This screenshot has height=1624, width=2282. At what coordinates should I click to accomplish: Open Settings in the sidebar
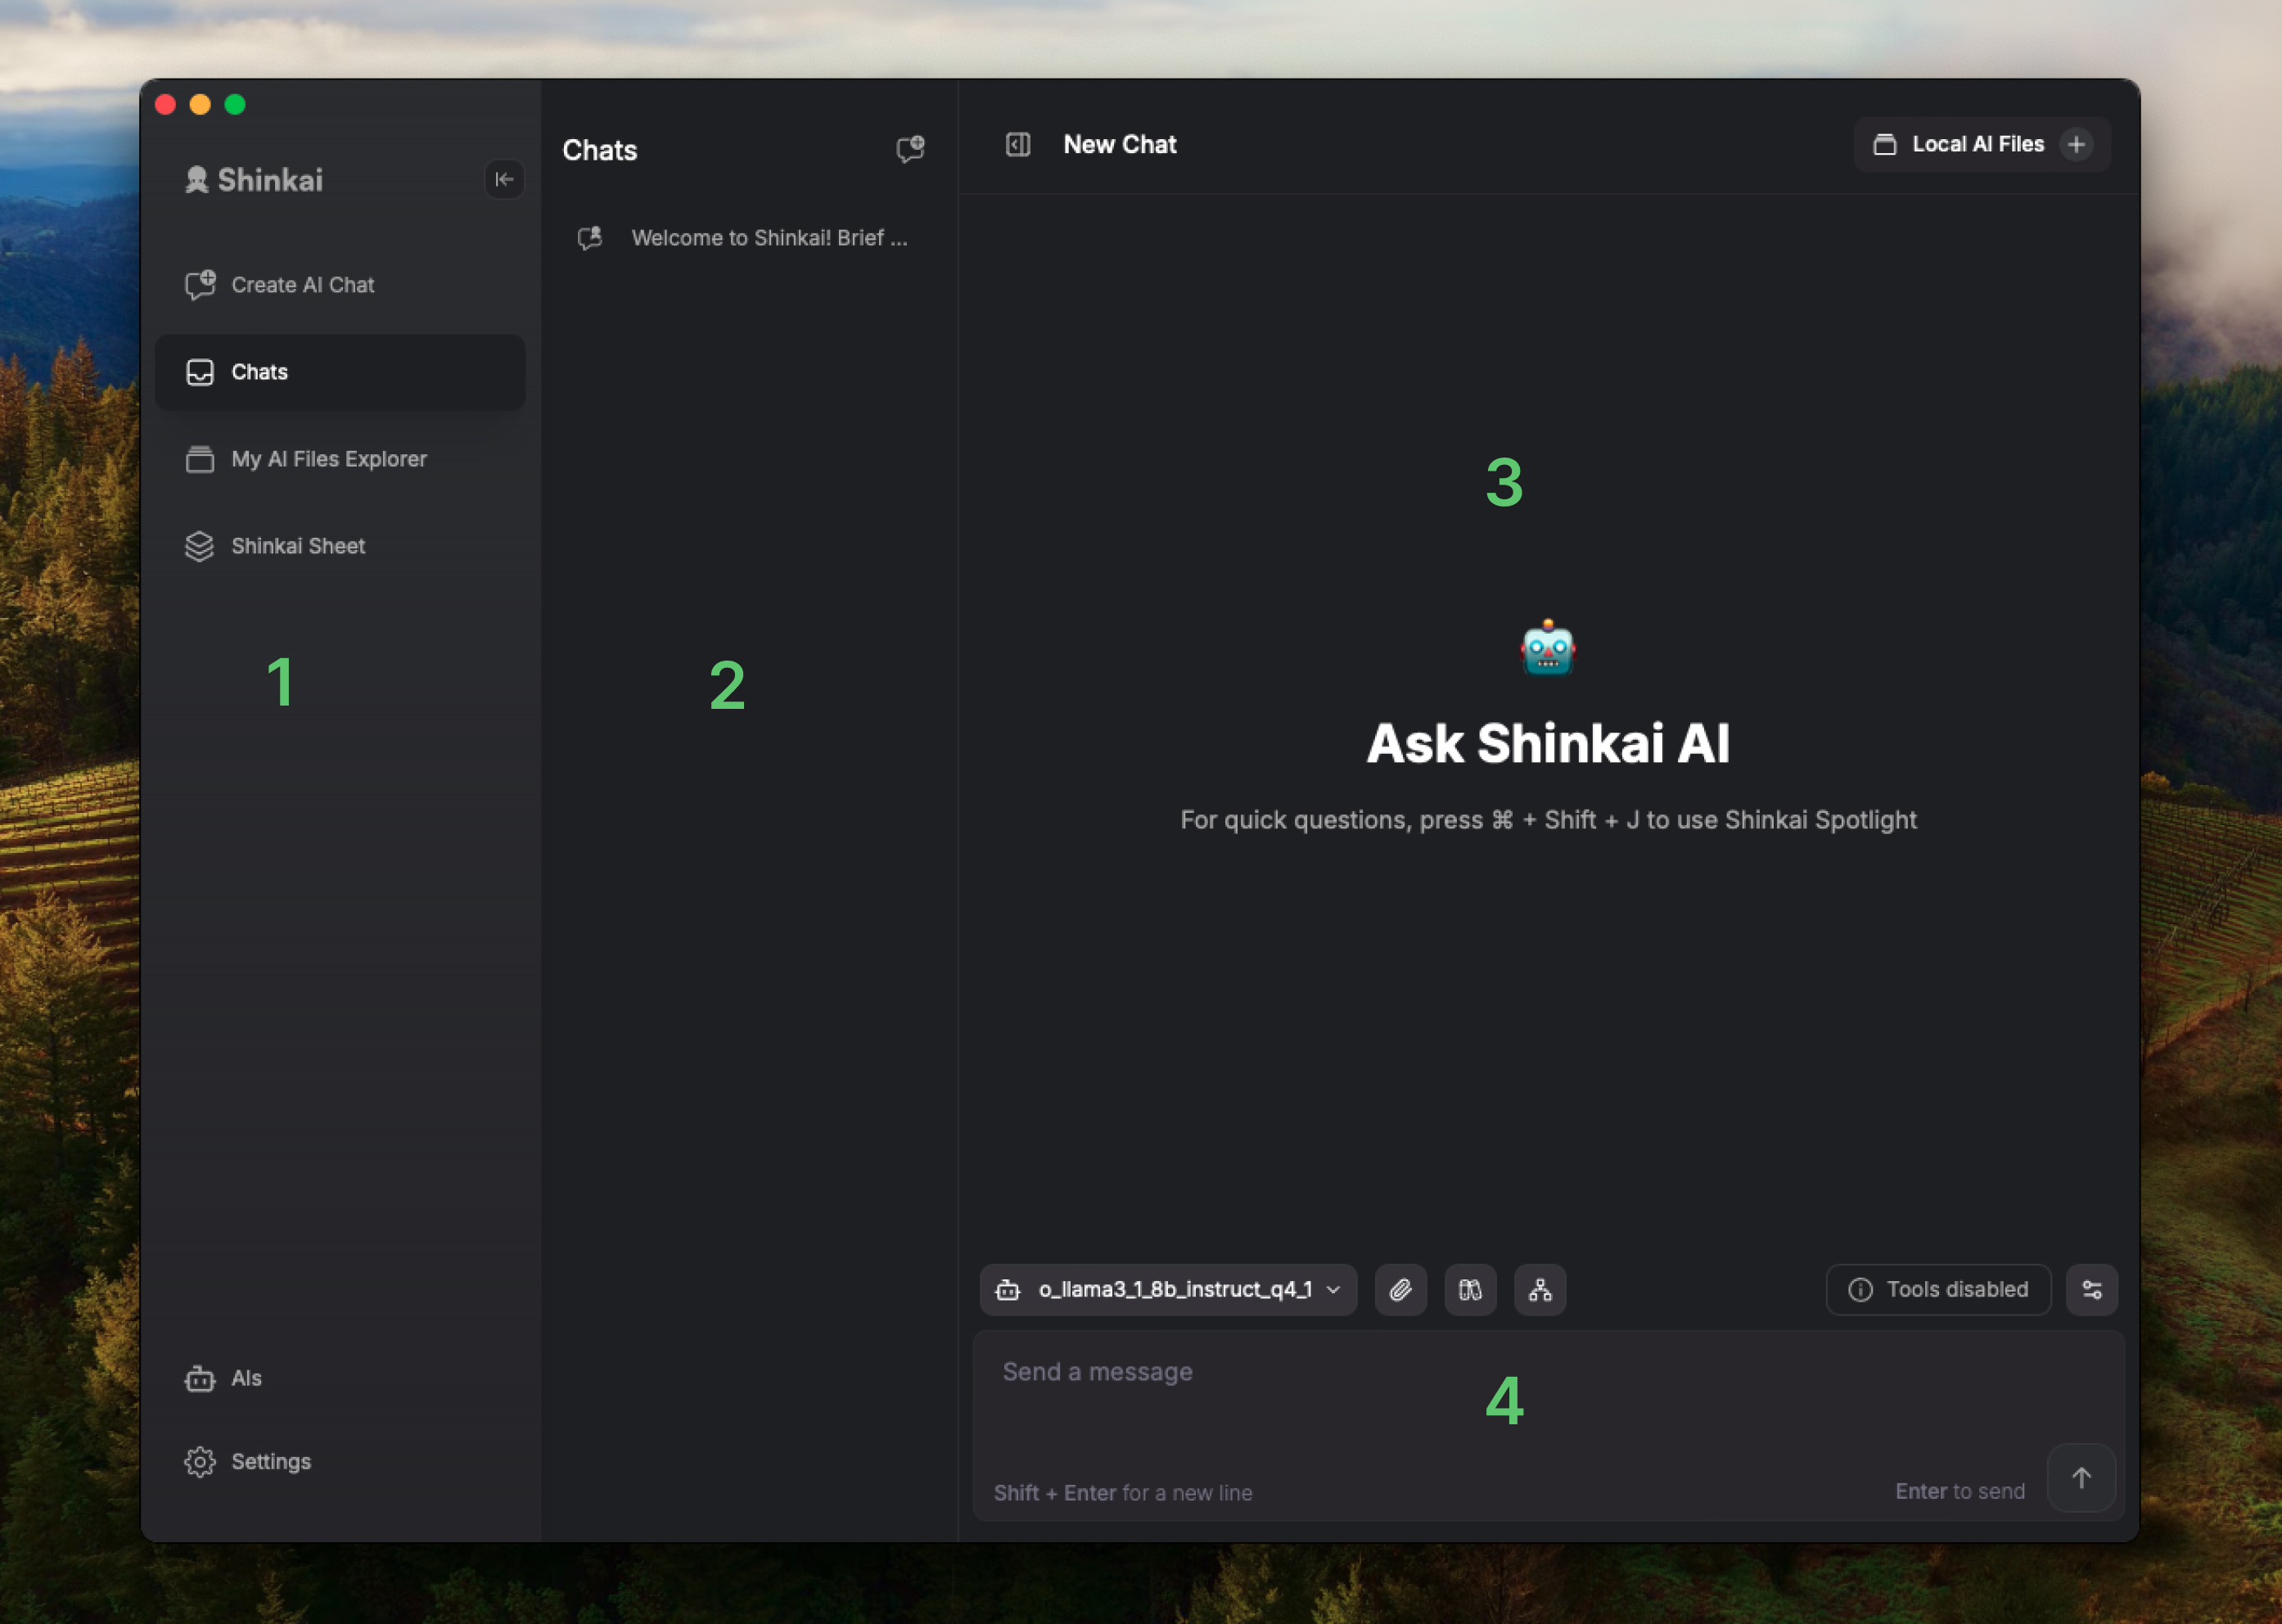click(270, 1461)
